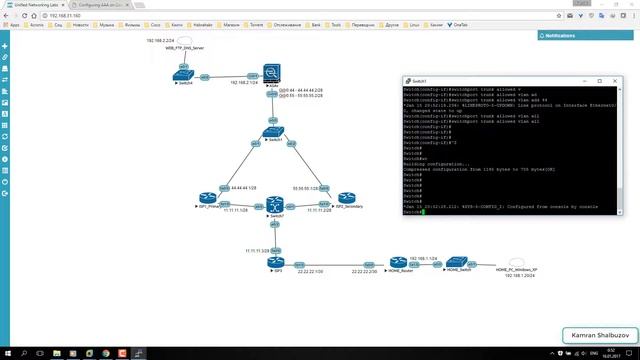Click the PuTTY icon in Switch1 title bar

coord(408,81)
